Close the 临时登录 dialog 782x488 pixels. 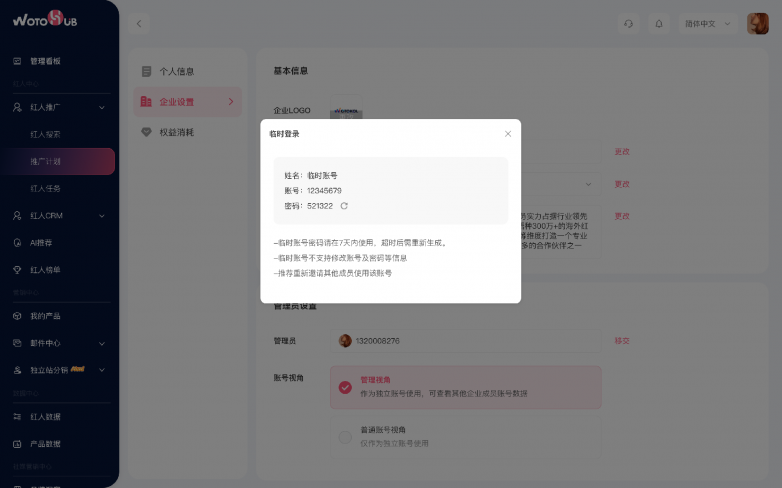(507, 134)
